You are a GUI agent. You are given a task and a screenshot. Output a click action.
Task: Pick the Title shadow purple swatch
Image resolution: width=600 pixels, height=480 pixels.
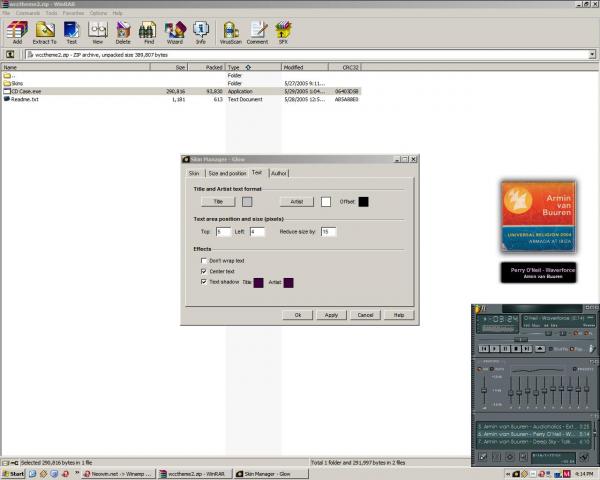pos(259,282)
